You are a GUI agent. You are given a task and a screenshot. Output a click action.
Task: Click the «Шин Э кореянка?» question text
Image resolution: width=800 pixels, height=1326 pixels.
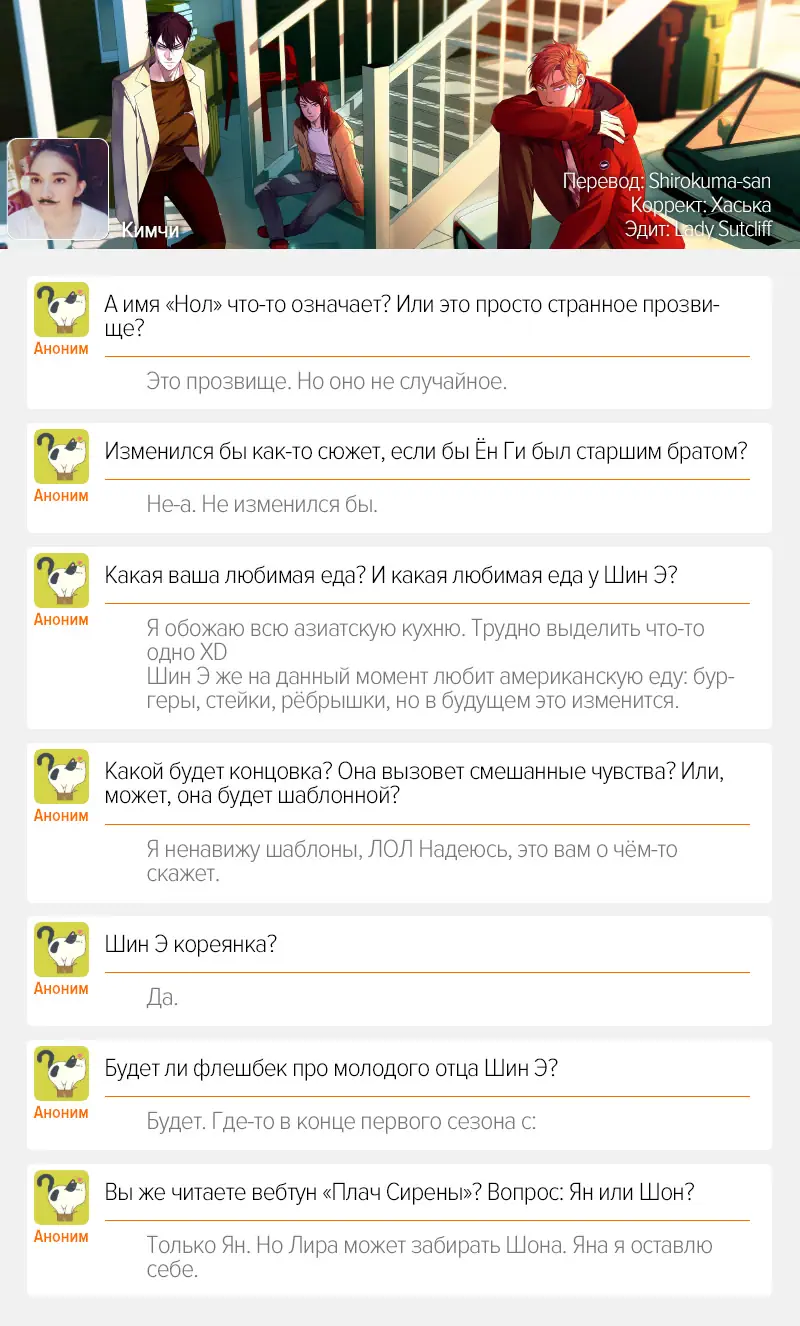tap(190, 944)
